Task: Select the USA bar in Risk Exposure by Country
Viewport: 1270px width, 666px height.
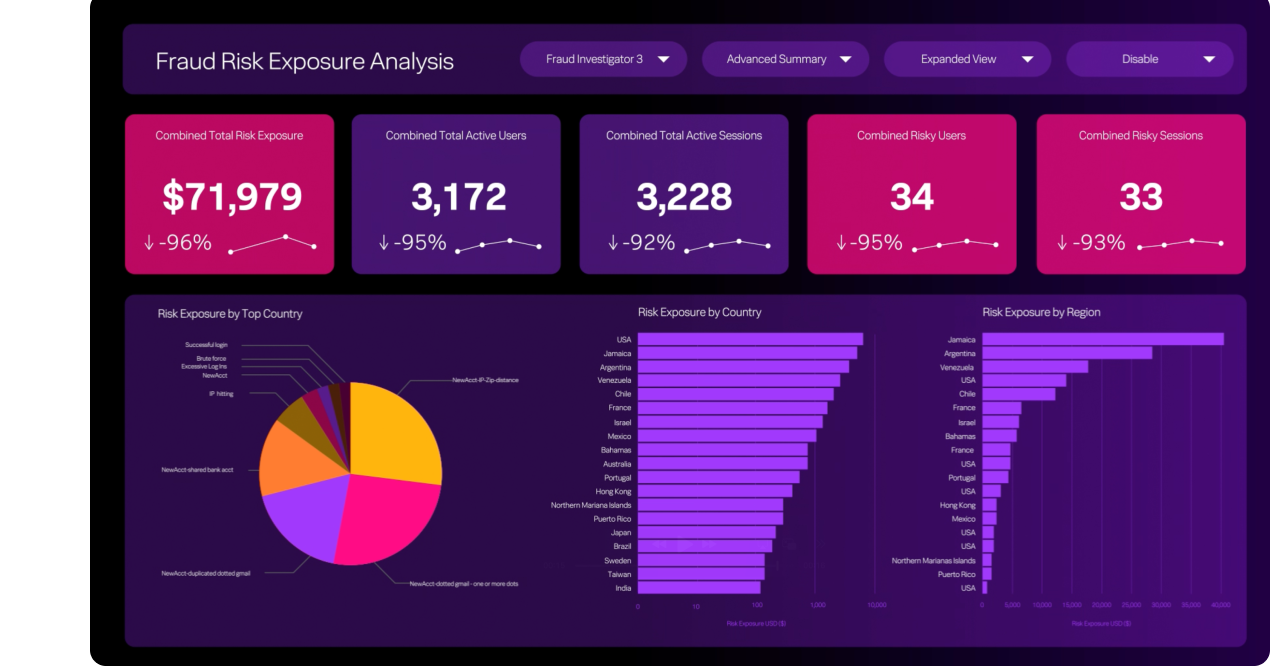Action: (750, 339)
